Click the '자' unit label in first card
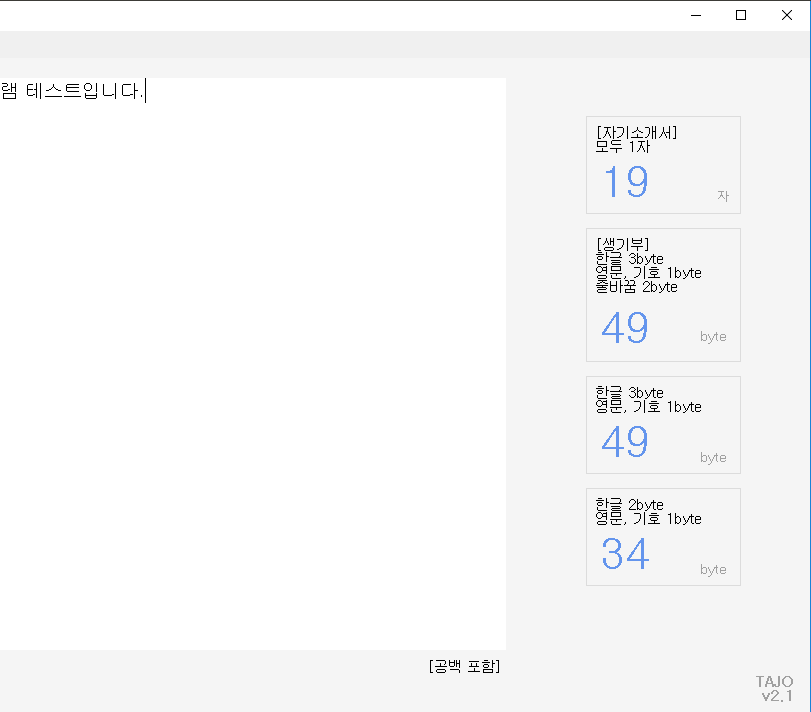 point(723,196)
